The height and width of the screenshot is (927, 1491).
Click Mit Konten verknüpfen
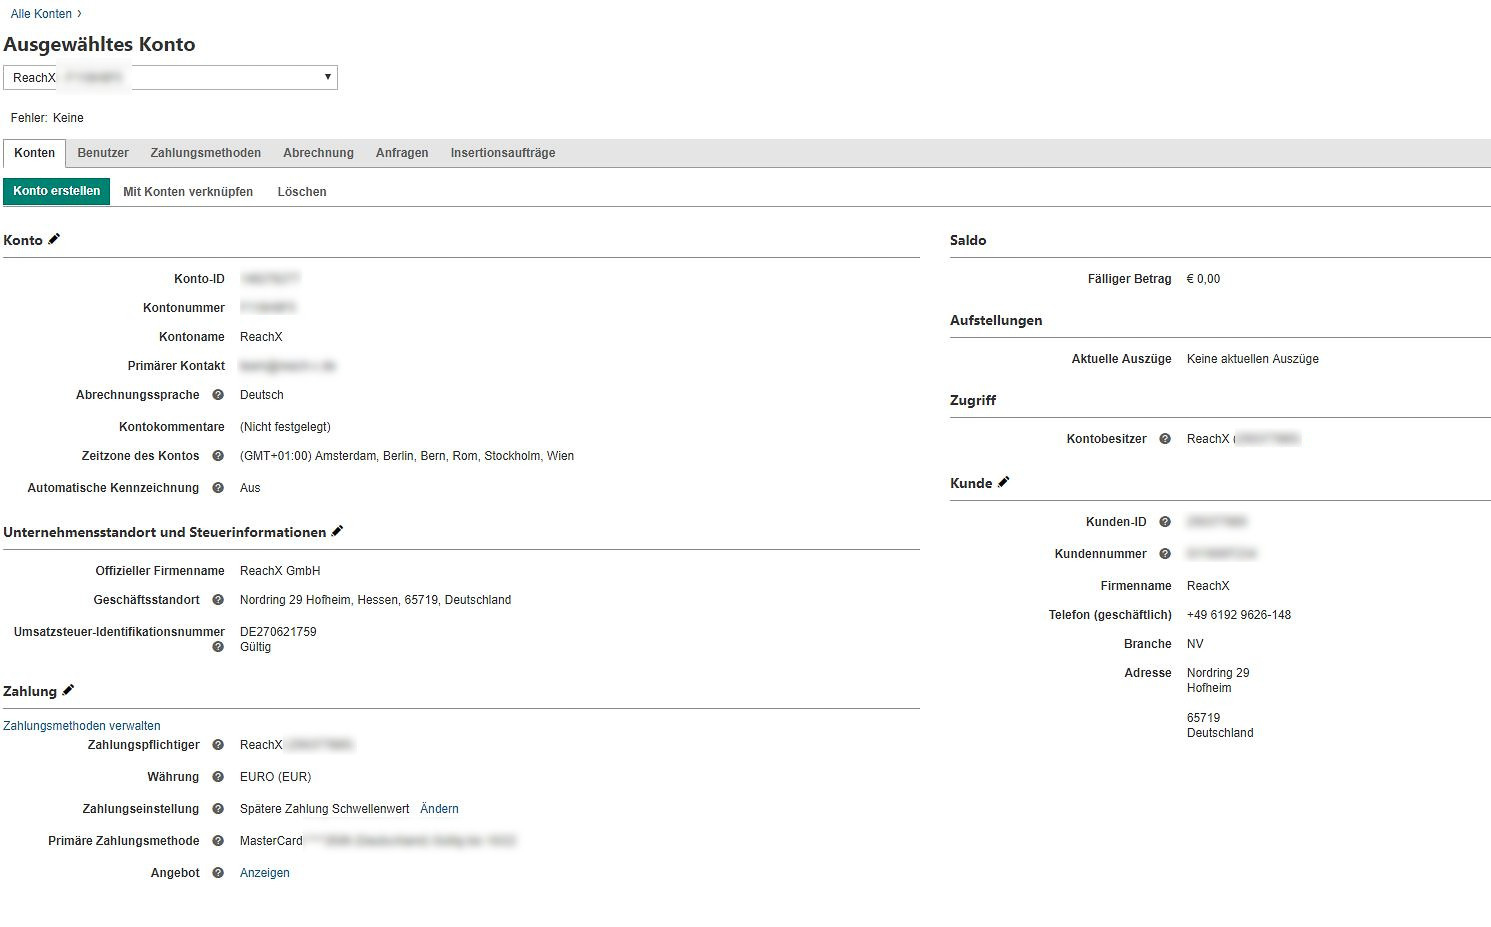click(188, 192)
